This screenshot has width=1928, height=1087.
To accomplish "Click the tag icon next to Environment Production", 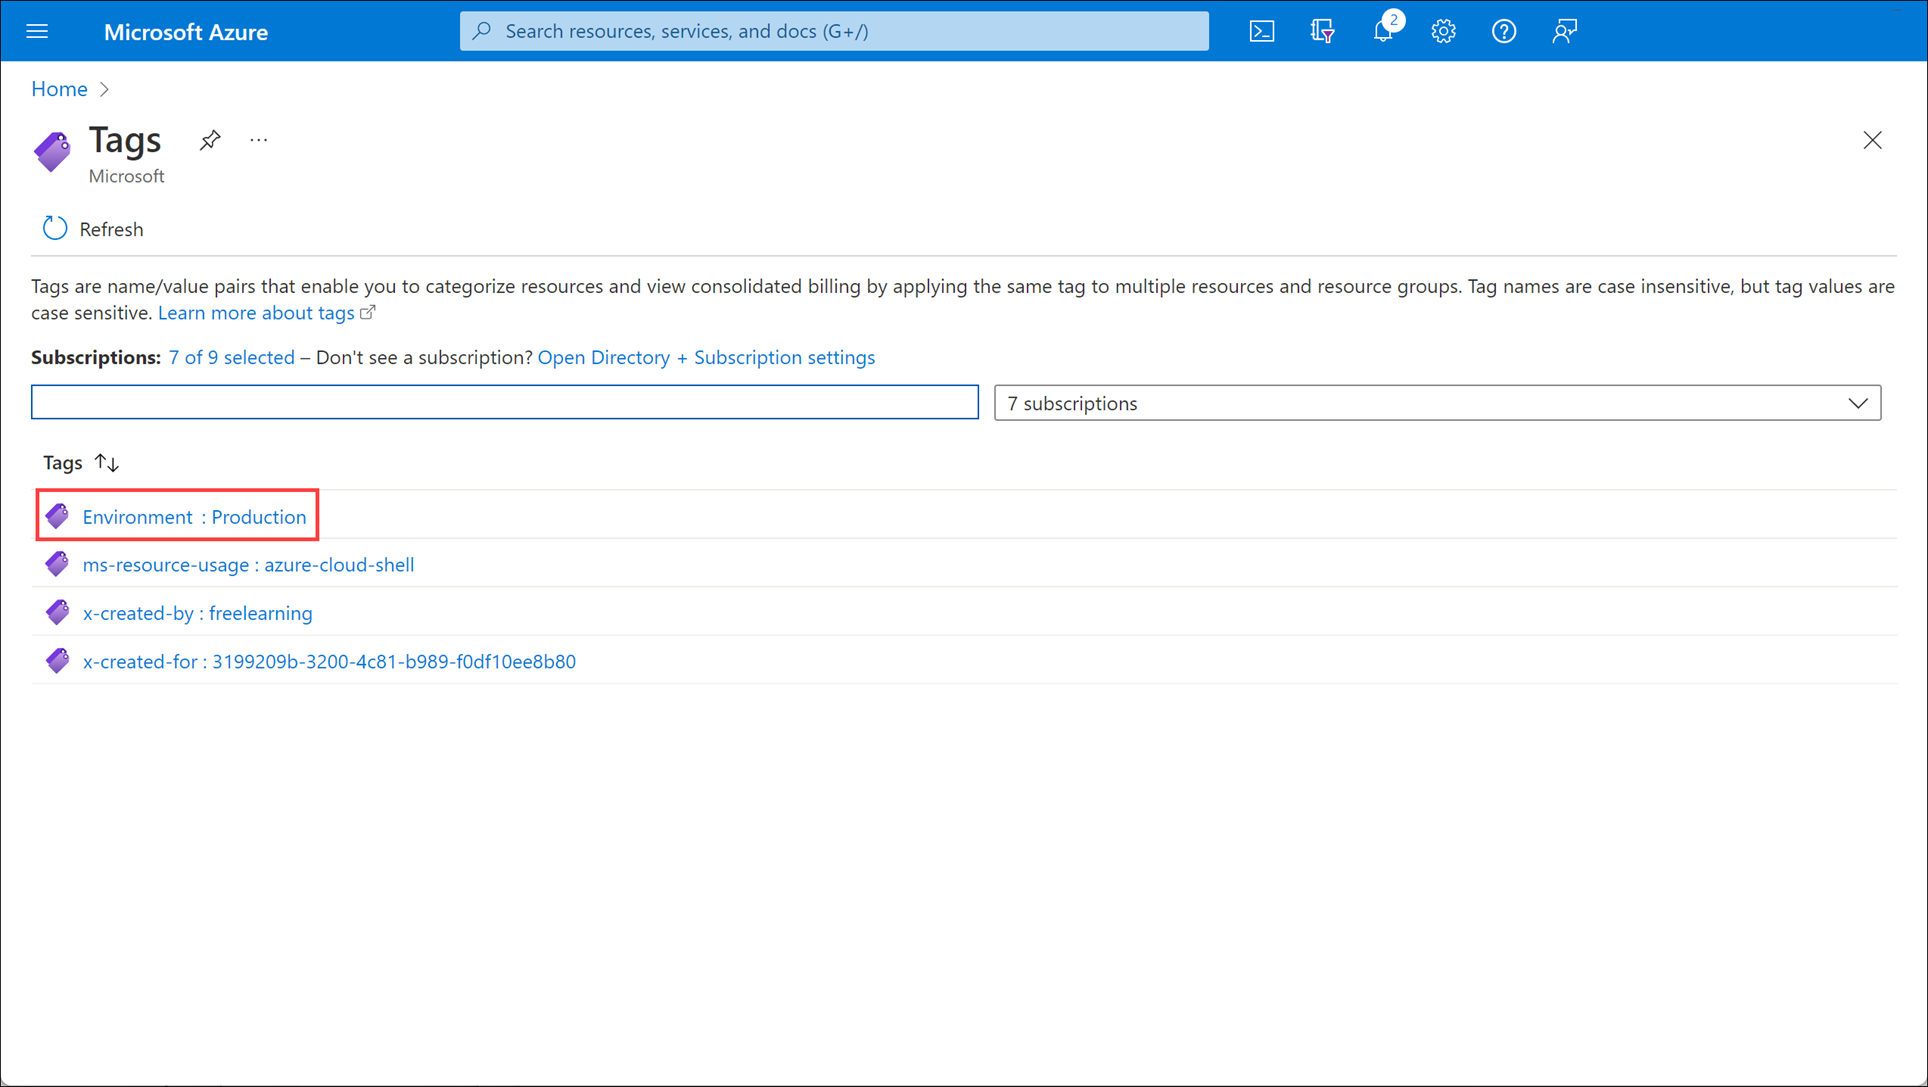I will pyautogui.click(x=58, y=515).
